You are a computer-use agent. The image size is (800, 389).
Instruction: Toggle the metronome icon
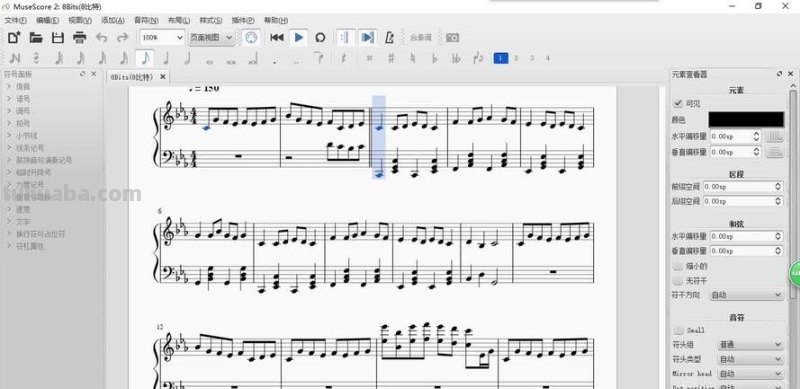pyautogui.click(x=390, y=37)
